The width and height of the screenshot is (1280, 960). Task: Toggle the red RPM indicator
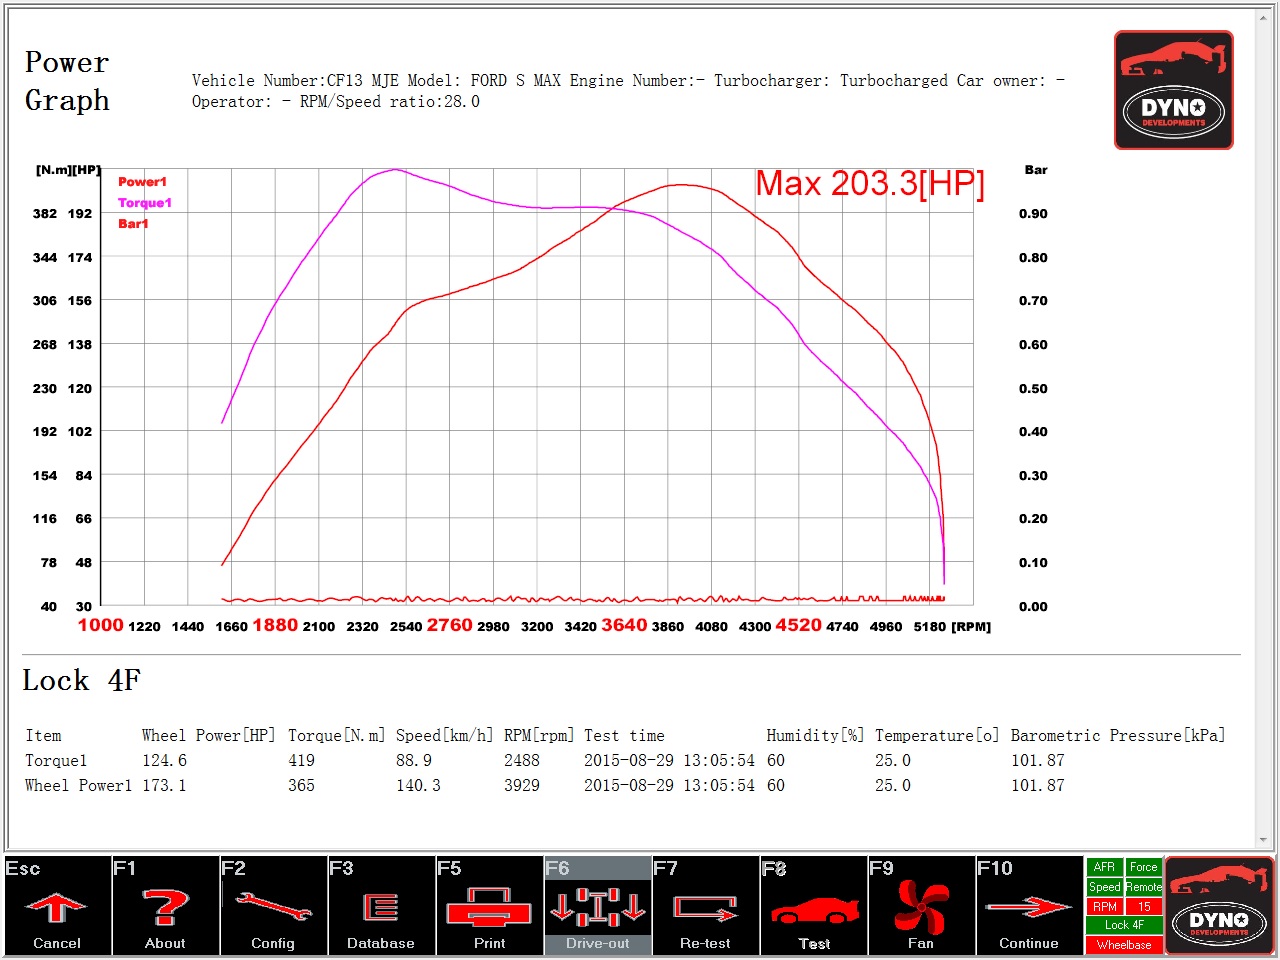tap(1104, 906)
